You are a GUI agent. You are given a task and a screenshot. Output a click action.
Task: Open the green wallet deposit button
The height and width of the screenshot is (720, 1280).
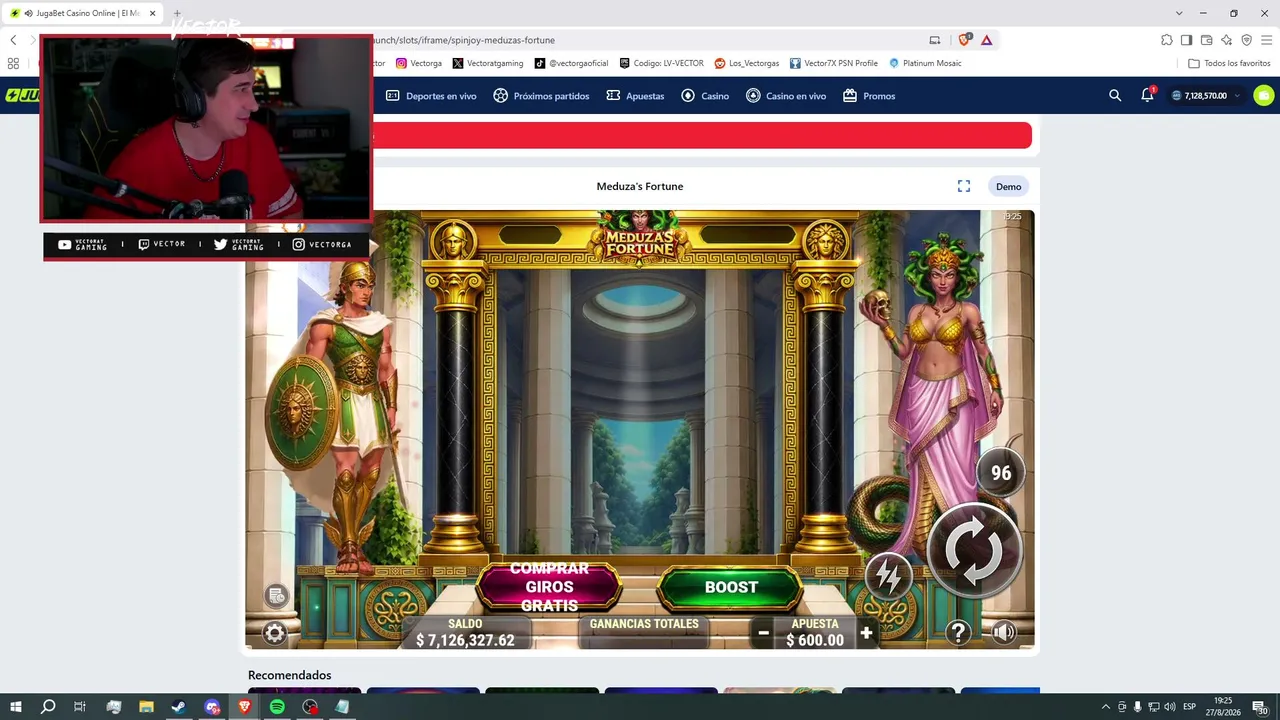click(1264, 96)
